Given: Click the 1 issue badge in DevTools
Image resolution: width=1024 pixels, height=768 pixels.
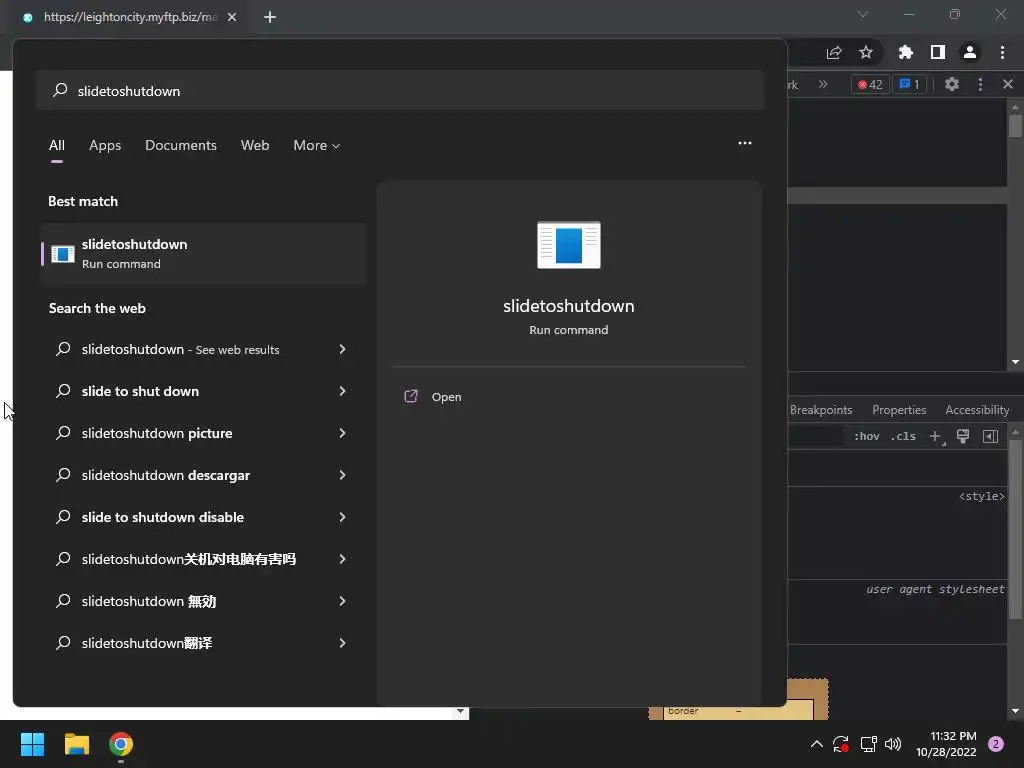Looking at the screenshot, I should point(909,84).
